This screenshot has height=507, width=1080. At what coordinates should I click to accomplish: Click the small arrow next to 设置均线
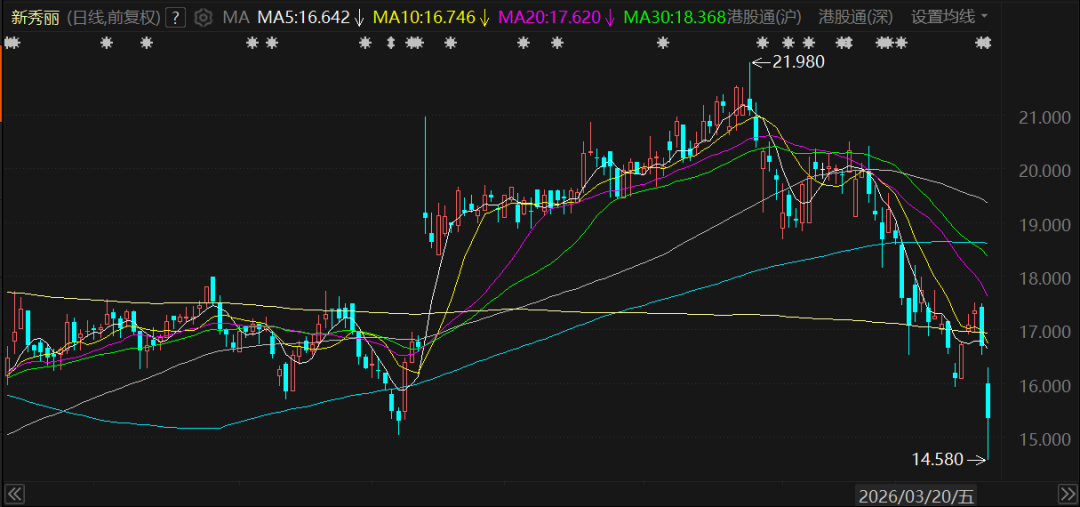coord(984,17)
